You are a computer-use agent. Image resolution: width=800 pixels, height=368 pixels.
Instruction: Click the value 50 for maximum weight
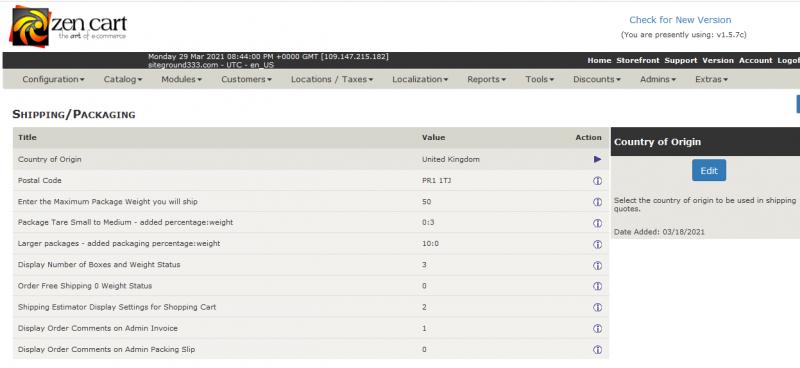(x=427, y=202)
